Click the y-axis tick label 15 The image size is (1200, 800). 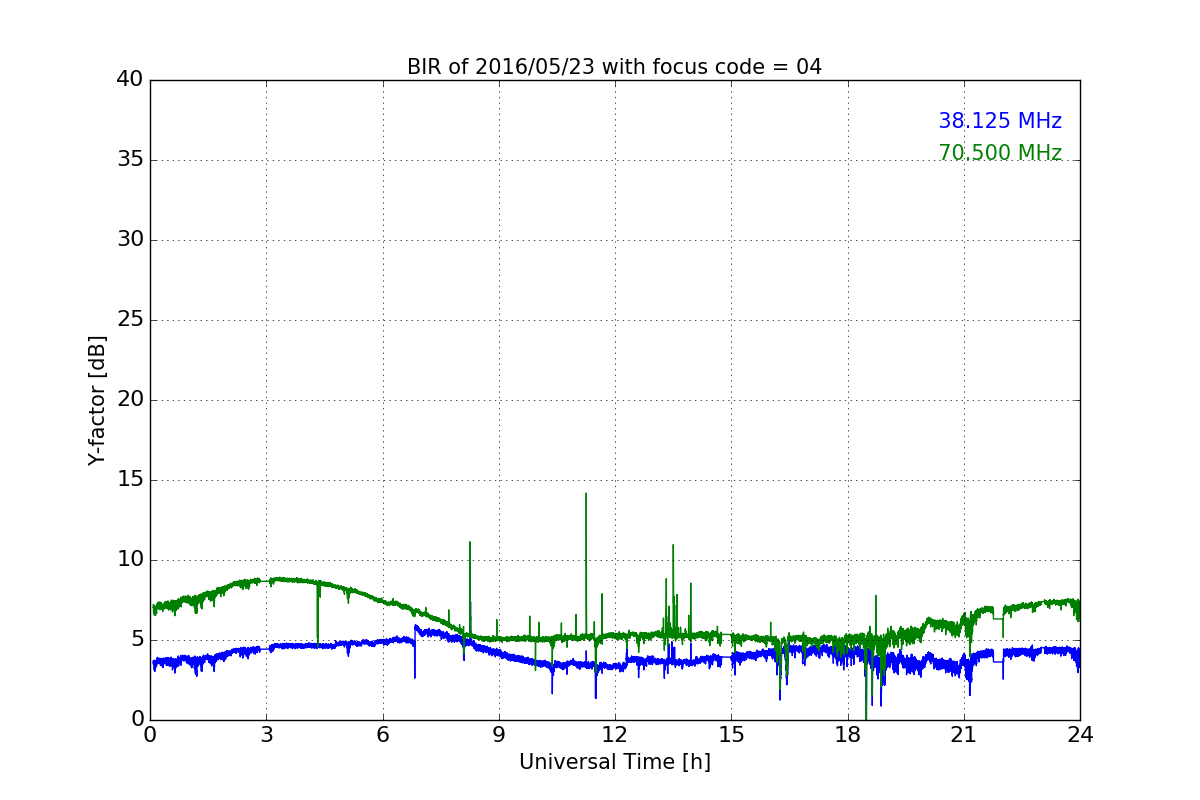[130, 480]
